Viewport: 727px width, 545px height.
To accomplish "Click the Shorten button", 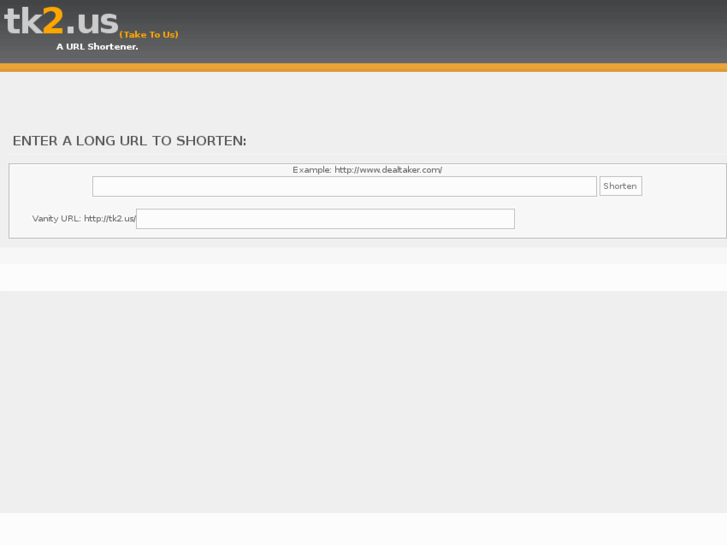I will click(620, 186).
